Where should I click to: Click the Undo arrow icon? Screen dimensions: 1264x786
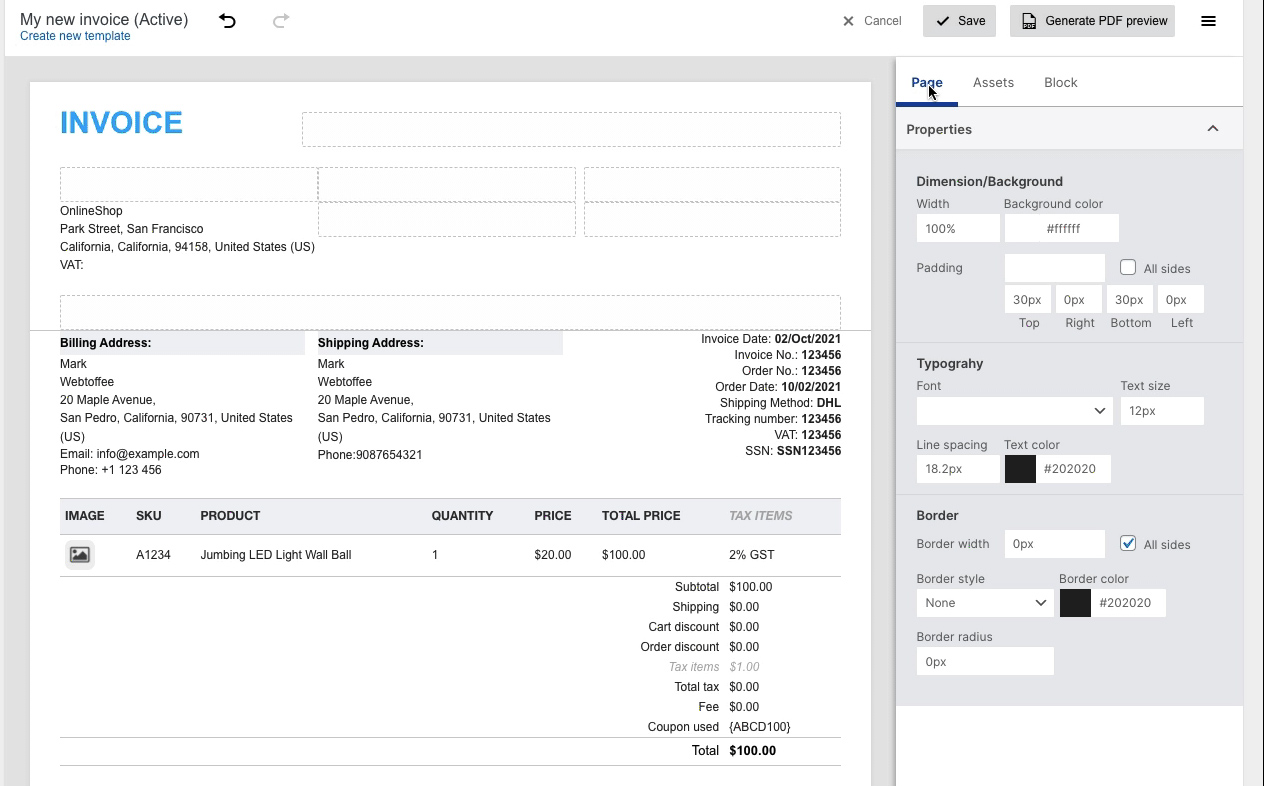[x=227, y=20]
